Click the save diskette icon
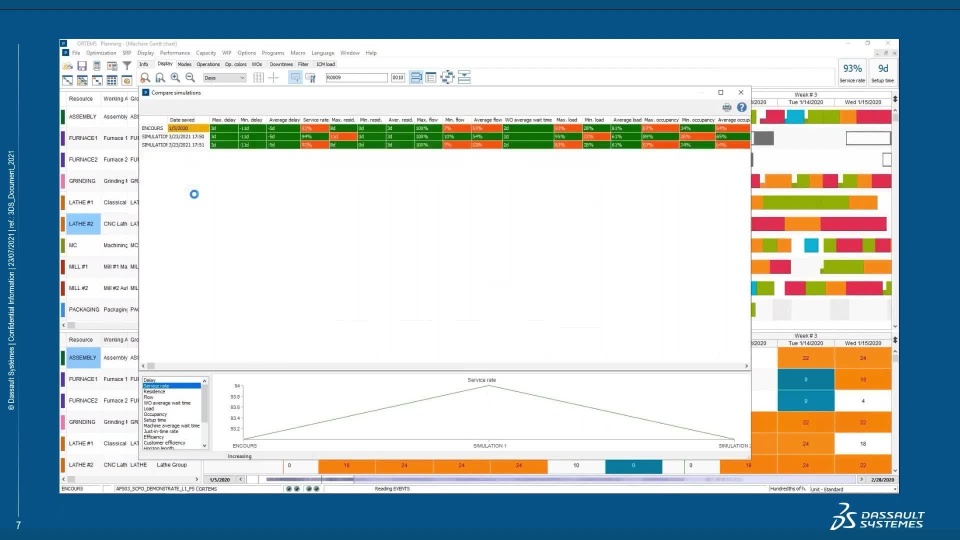This screenshot has height=540, width=960. click(x=82, y=66)
